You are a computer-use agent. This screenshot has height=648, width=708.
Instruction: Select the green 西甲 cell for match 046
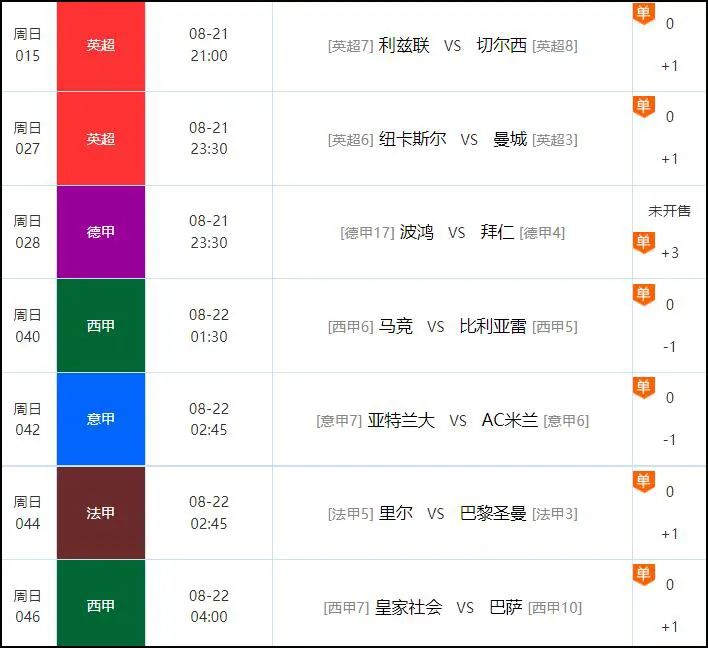click(101, 603)
